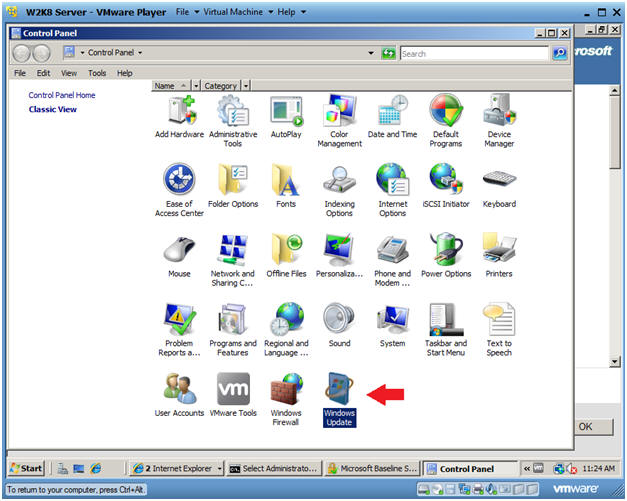Open Internet Options
This screenshot has height=501, width=627.
(x=392, y=190)
